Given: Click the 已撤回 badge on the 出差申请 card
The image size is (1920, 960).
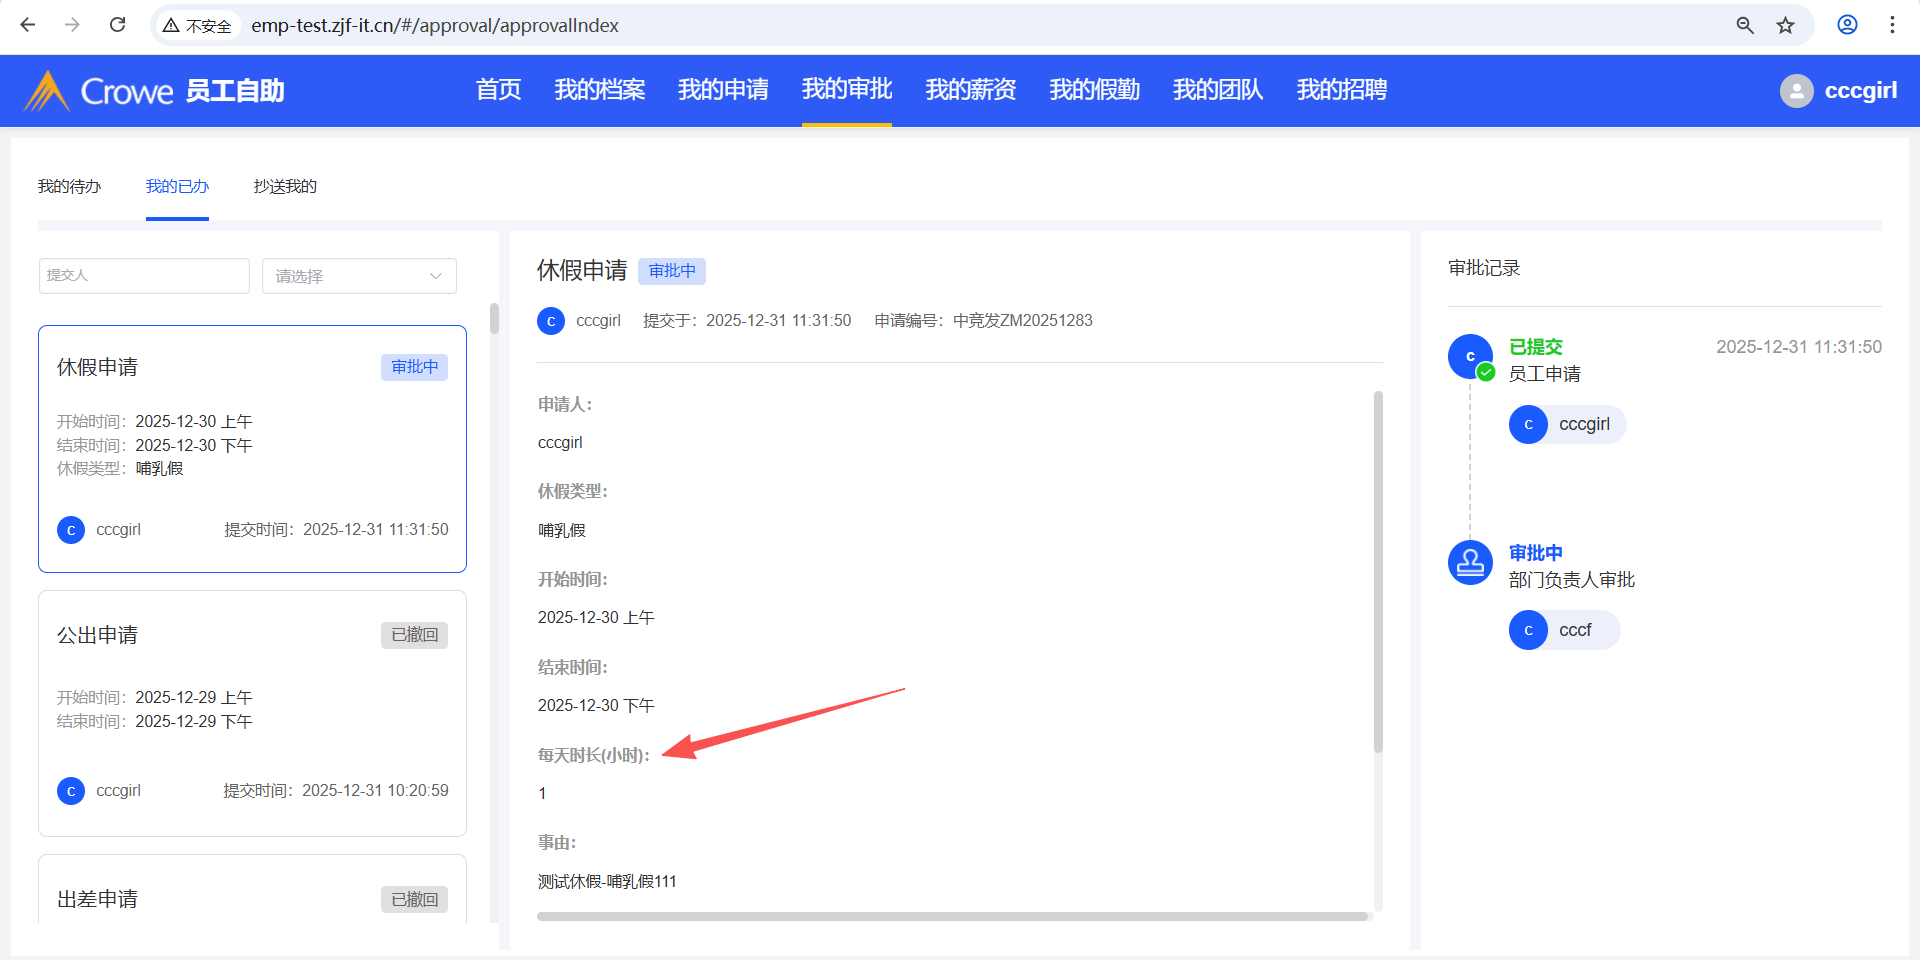Looking at the screenshot, I should [414, 900].
